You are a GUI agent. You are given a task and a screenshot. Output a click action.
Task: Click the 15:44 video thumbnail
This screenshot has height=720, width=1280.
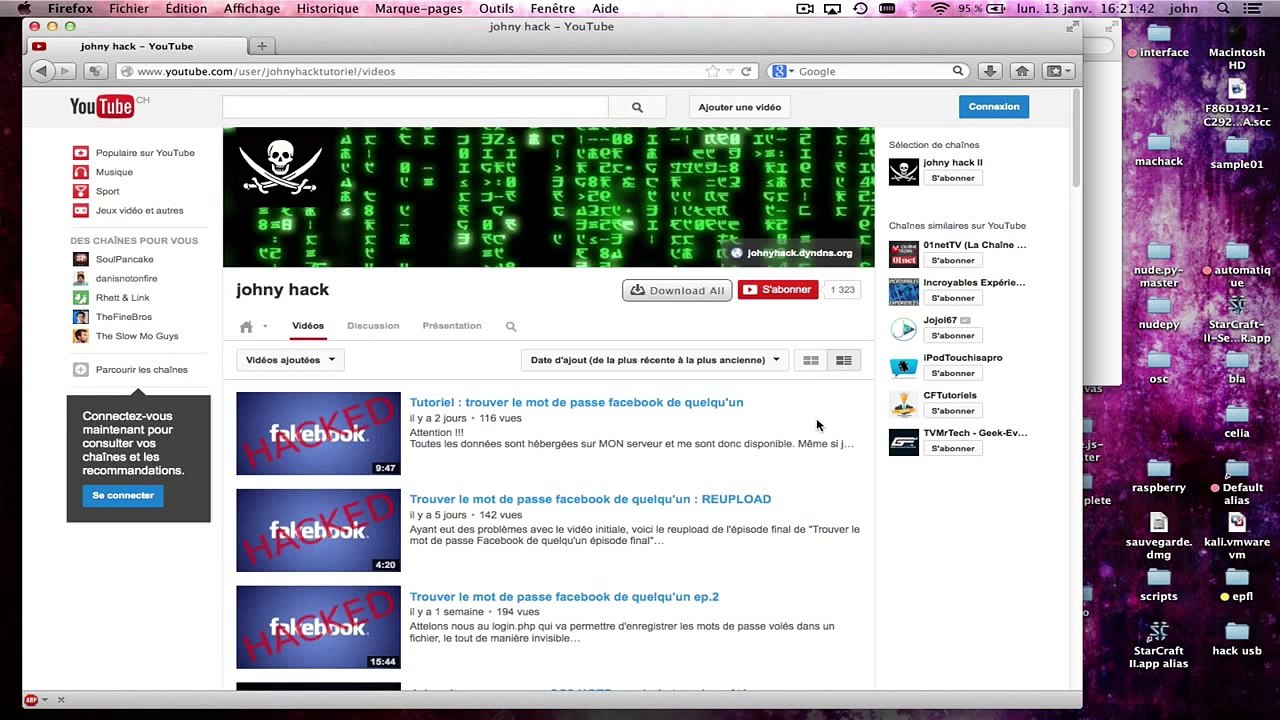[318, 627]
